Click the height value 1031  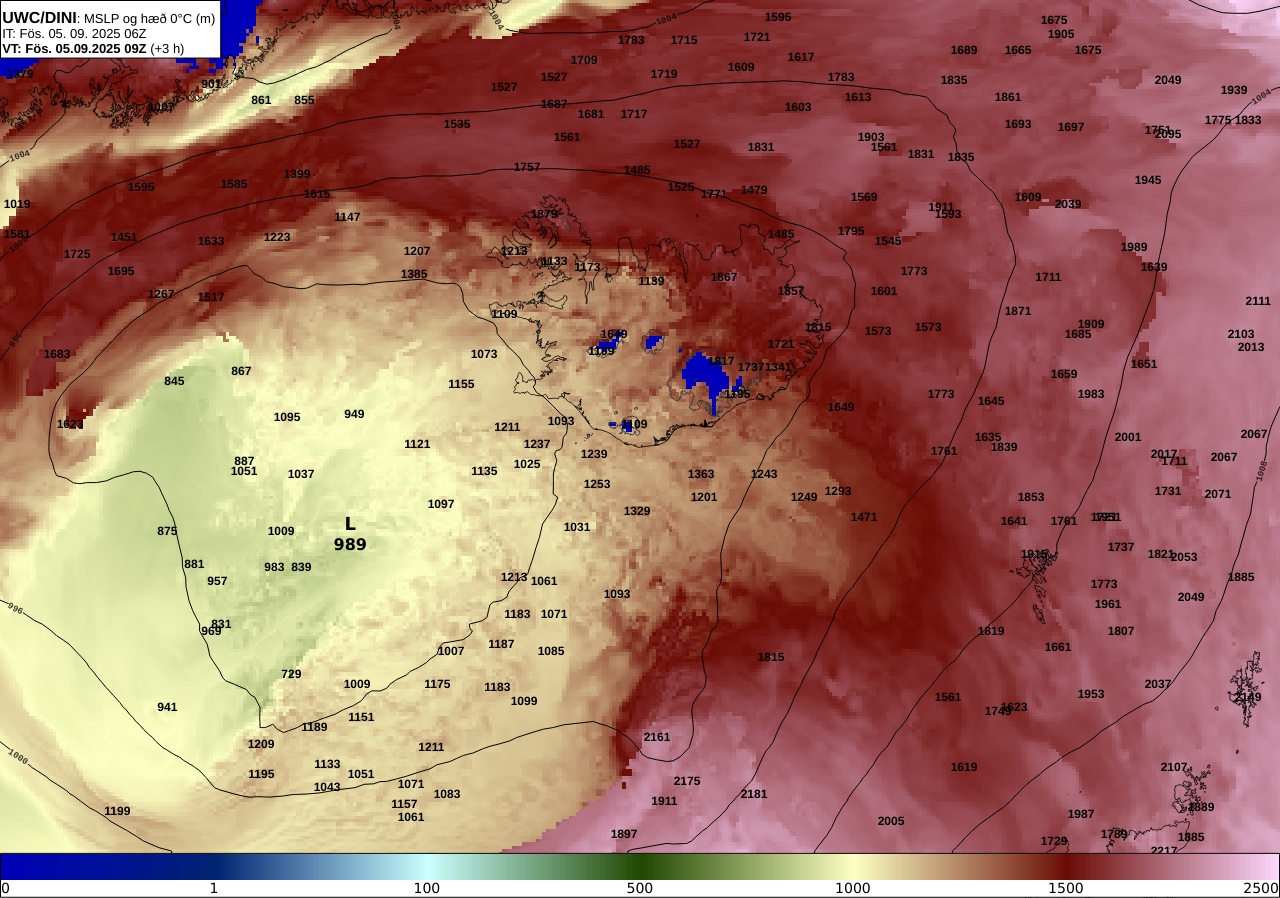point(577,527)
